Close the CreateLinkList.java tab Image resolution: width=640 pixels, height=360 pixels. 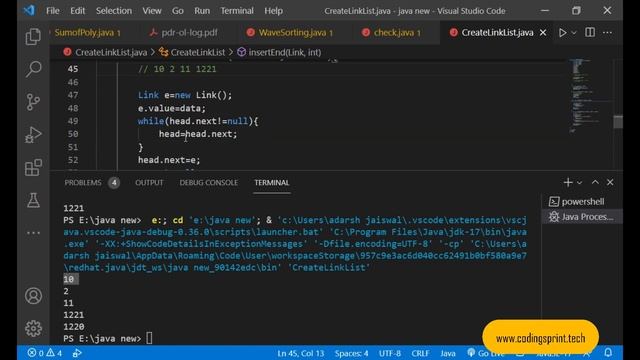[x=543, y=33]
